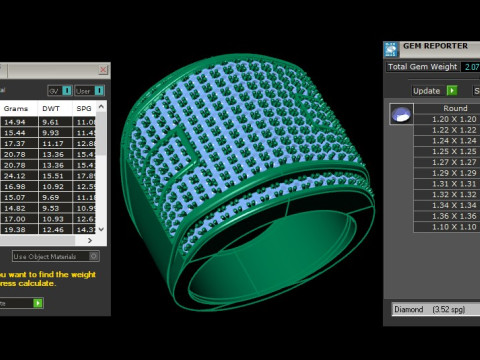Click the Total Gem Weight label

point(422,67)
